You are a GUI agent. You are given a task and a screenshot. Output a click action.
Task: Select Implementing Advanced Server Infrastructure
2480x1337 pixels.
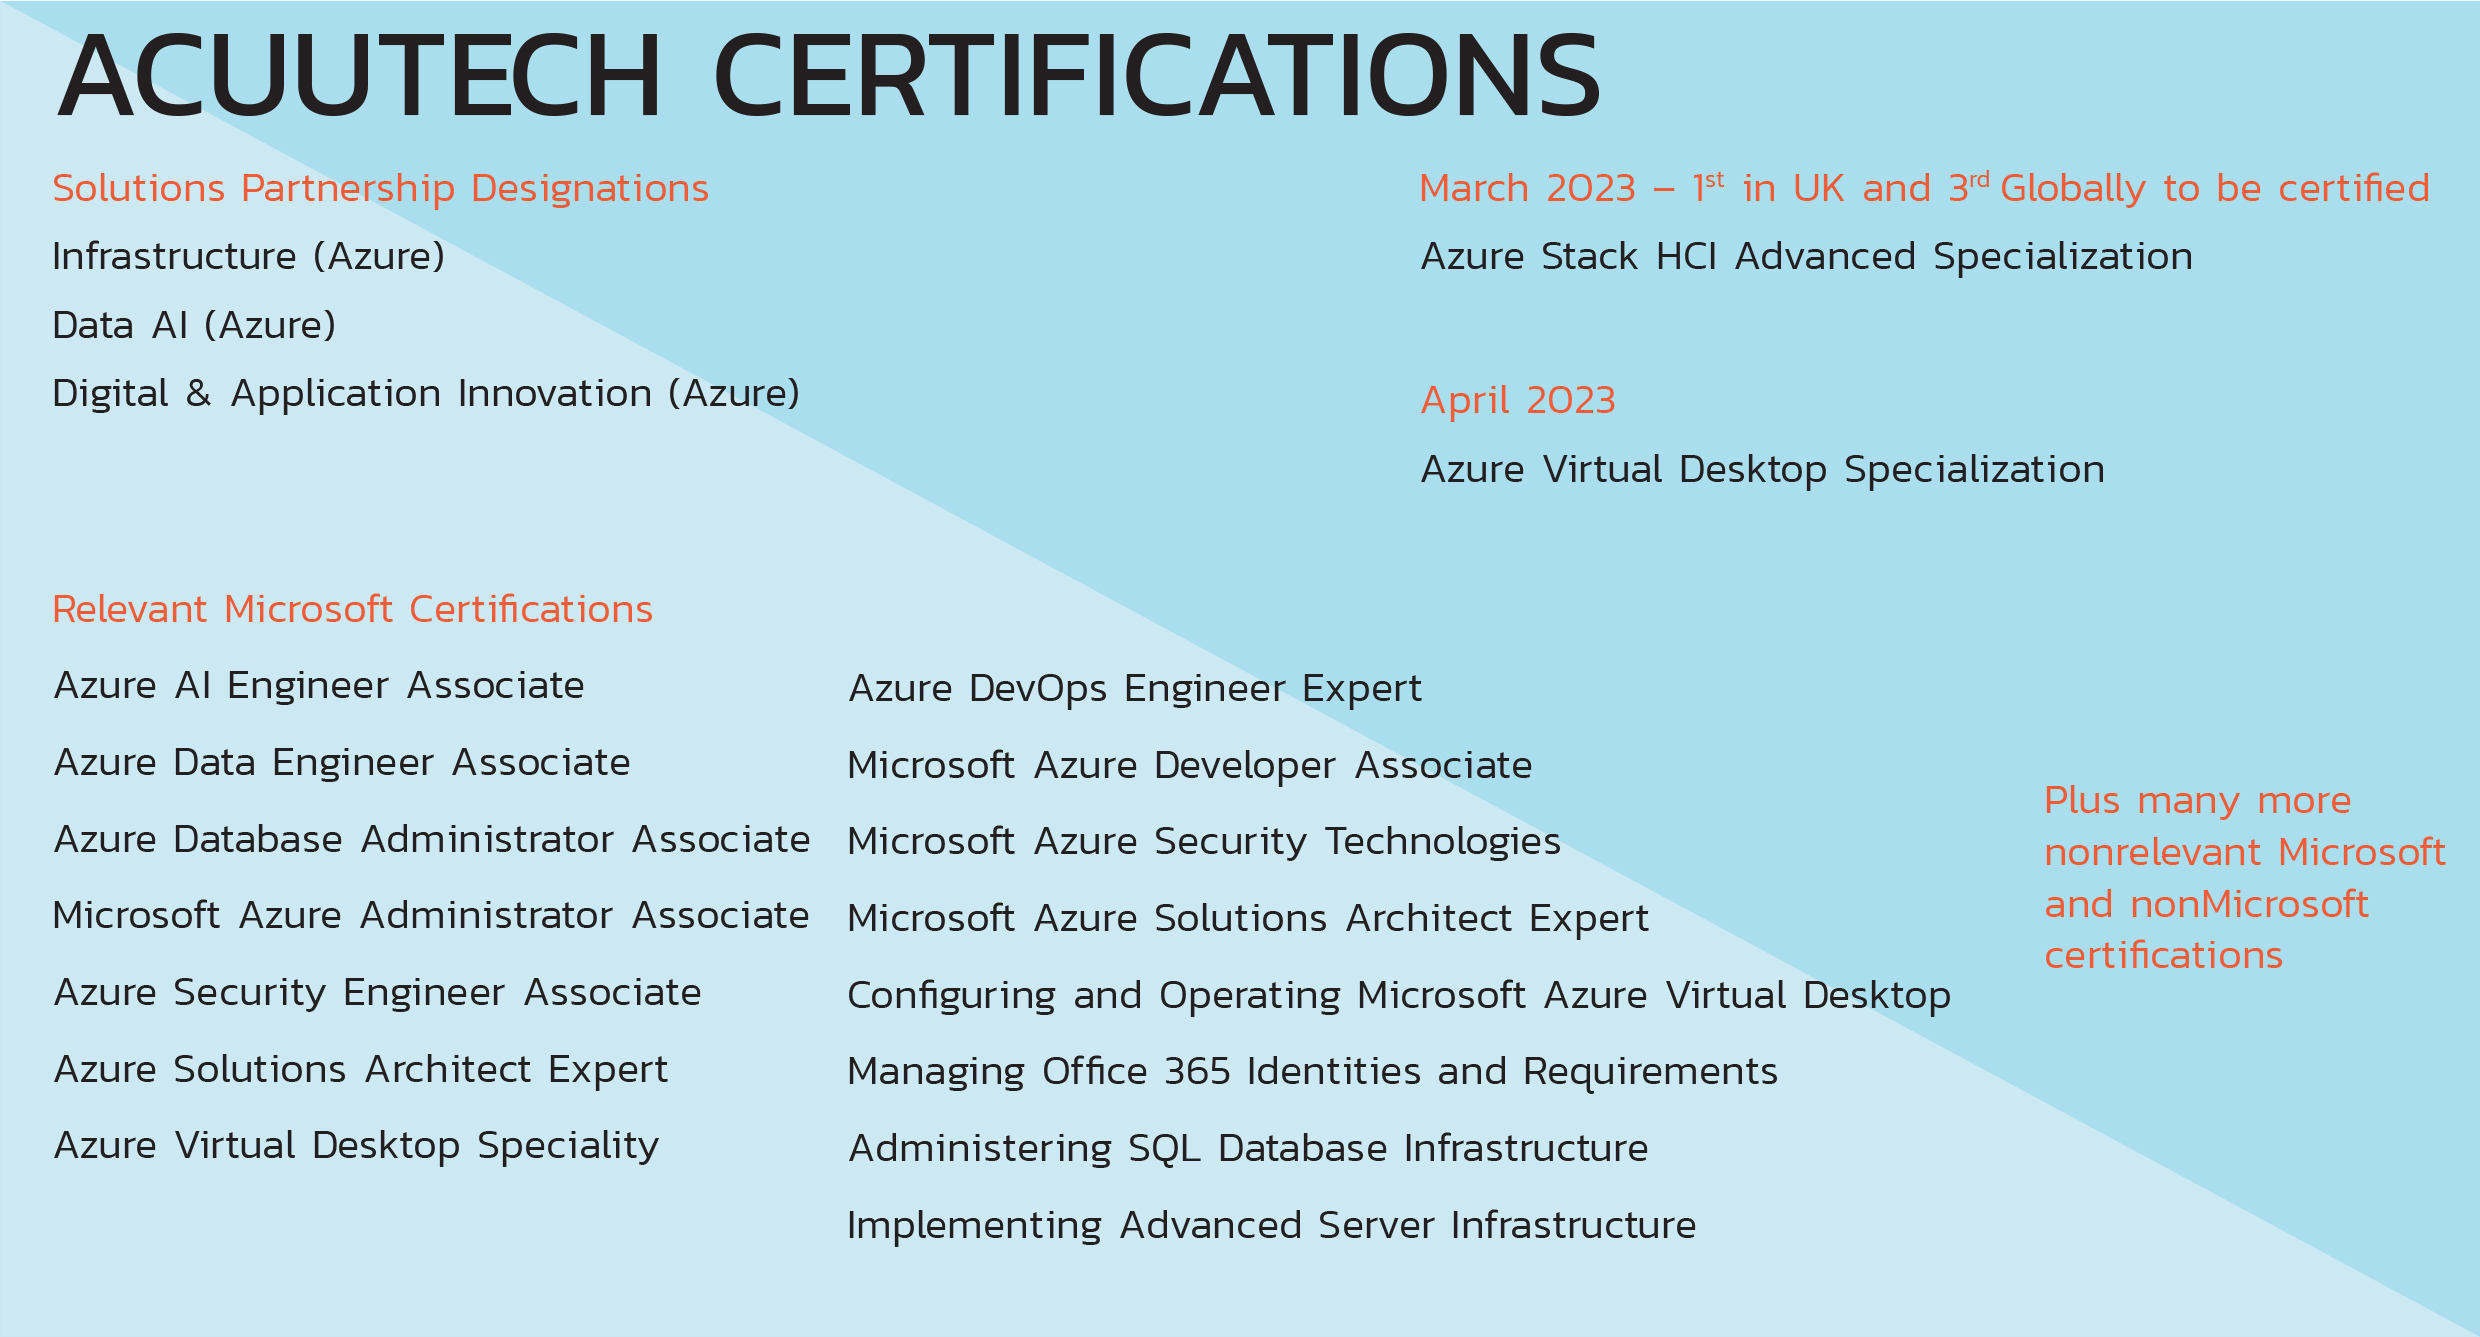[x=1272, y=1226]
